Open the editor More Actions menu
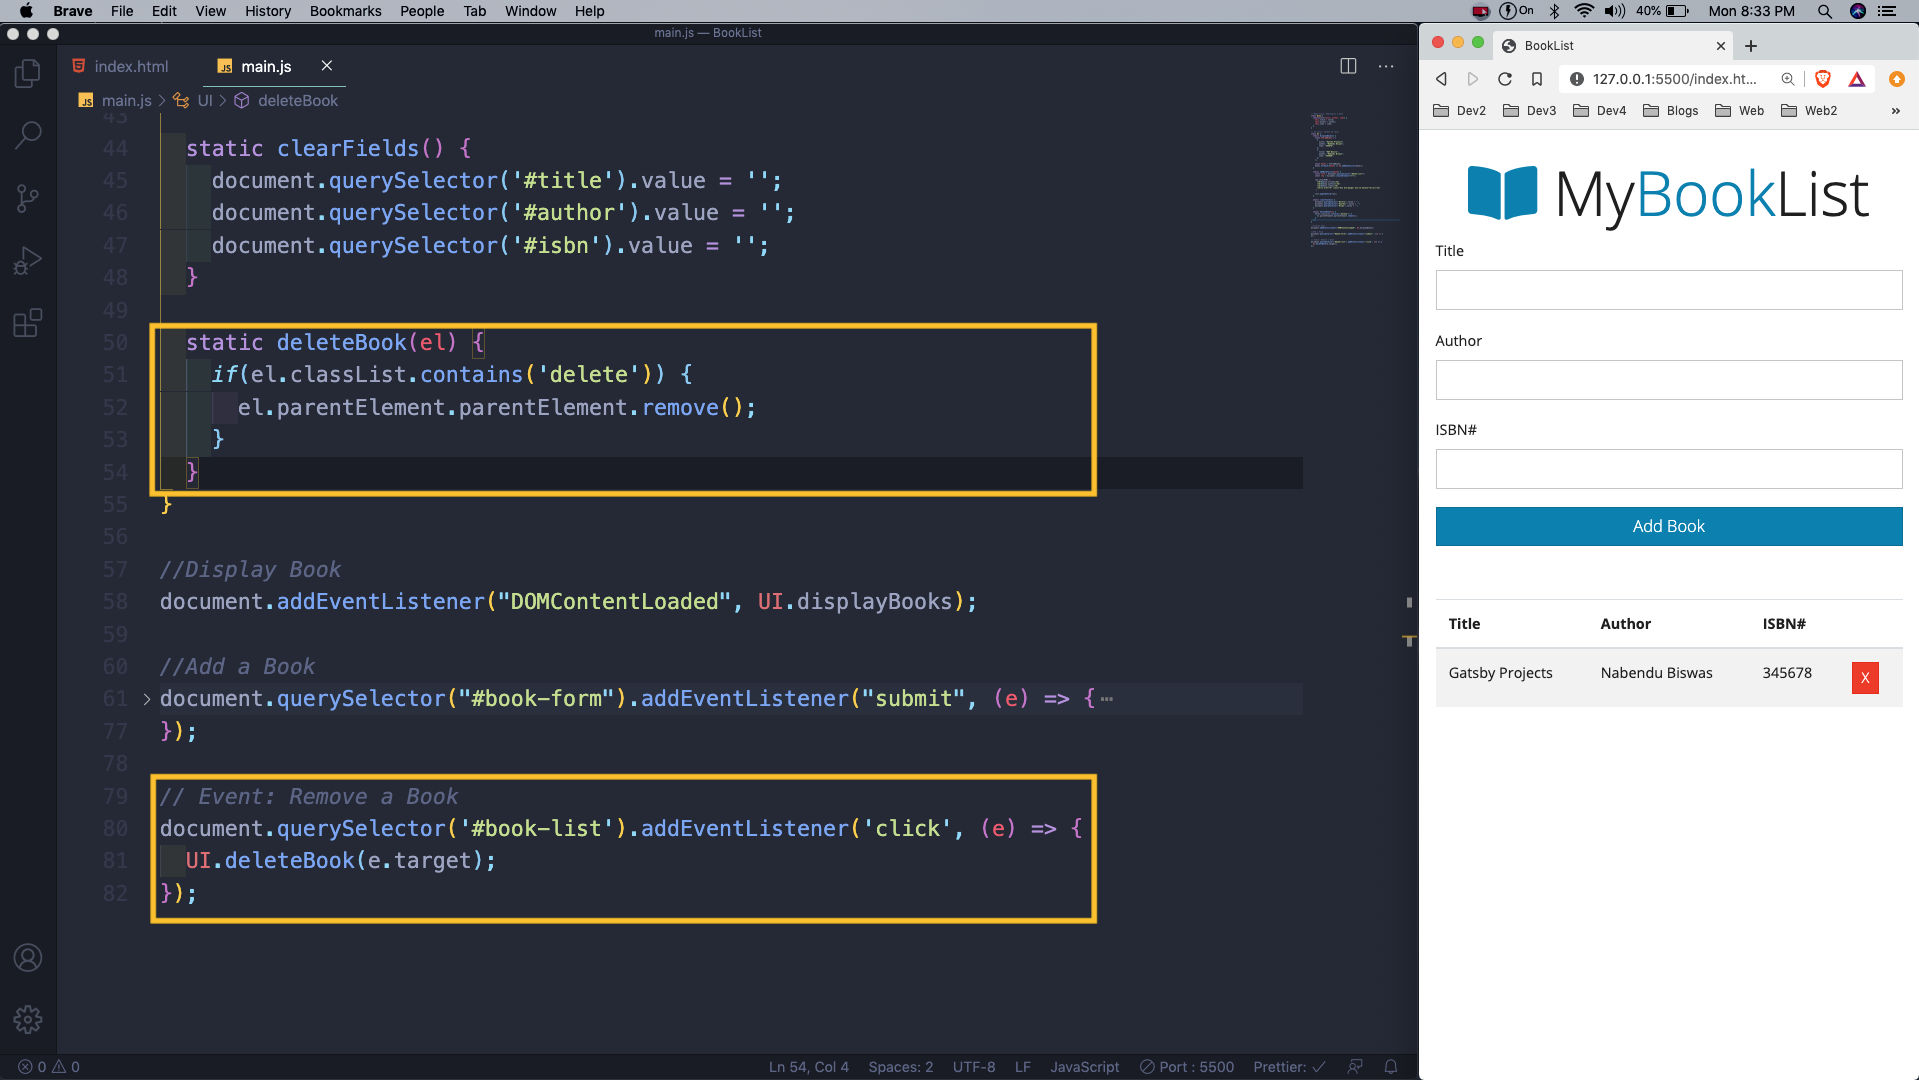1919x1080 pixels. pyautogui.click(x=1386, y=66)
